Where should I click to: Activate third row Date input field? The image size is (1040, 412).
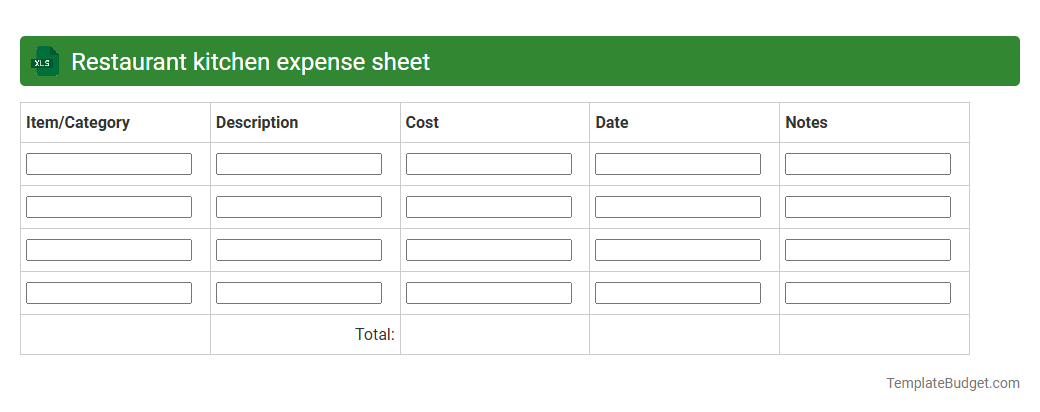click(x=678, y=250)
